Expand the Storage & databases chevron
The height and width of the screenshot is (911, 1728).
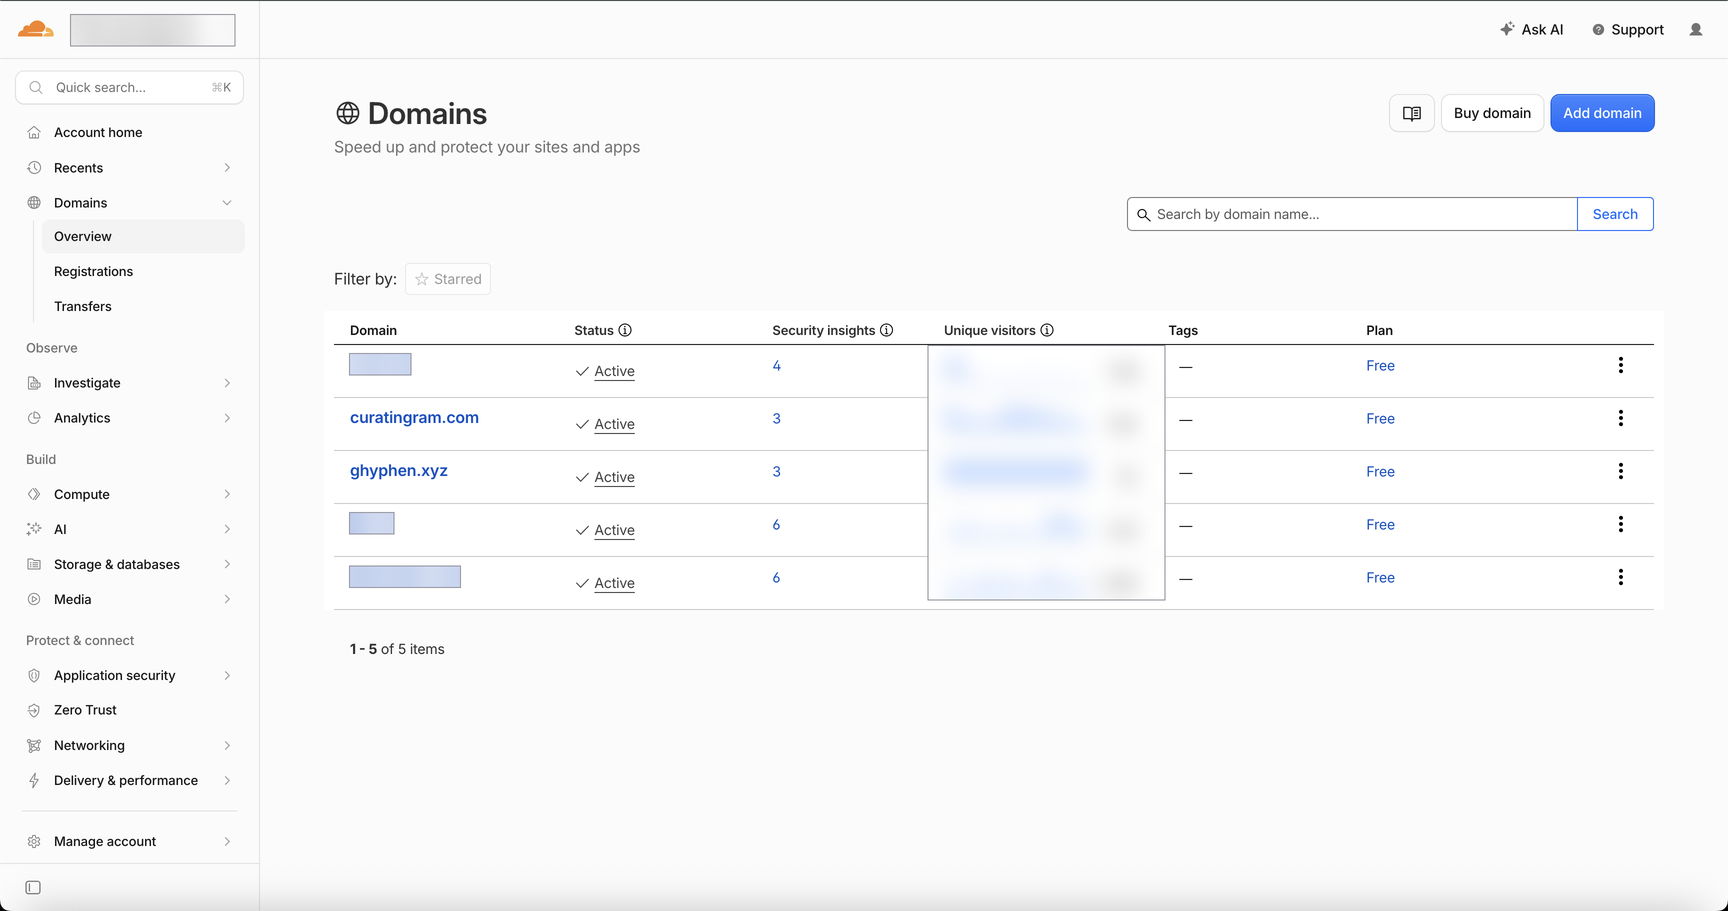[227, 564]
